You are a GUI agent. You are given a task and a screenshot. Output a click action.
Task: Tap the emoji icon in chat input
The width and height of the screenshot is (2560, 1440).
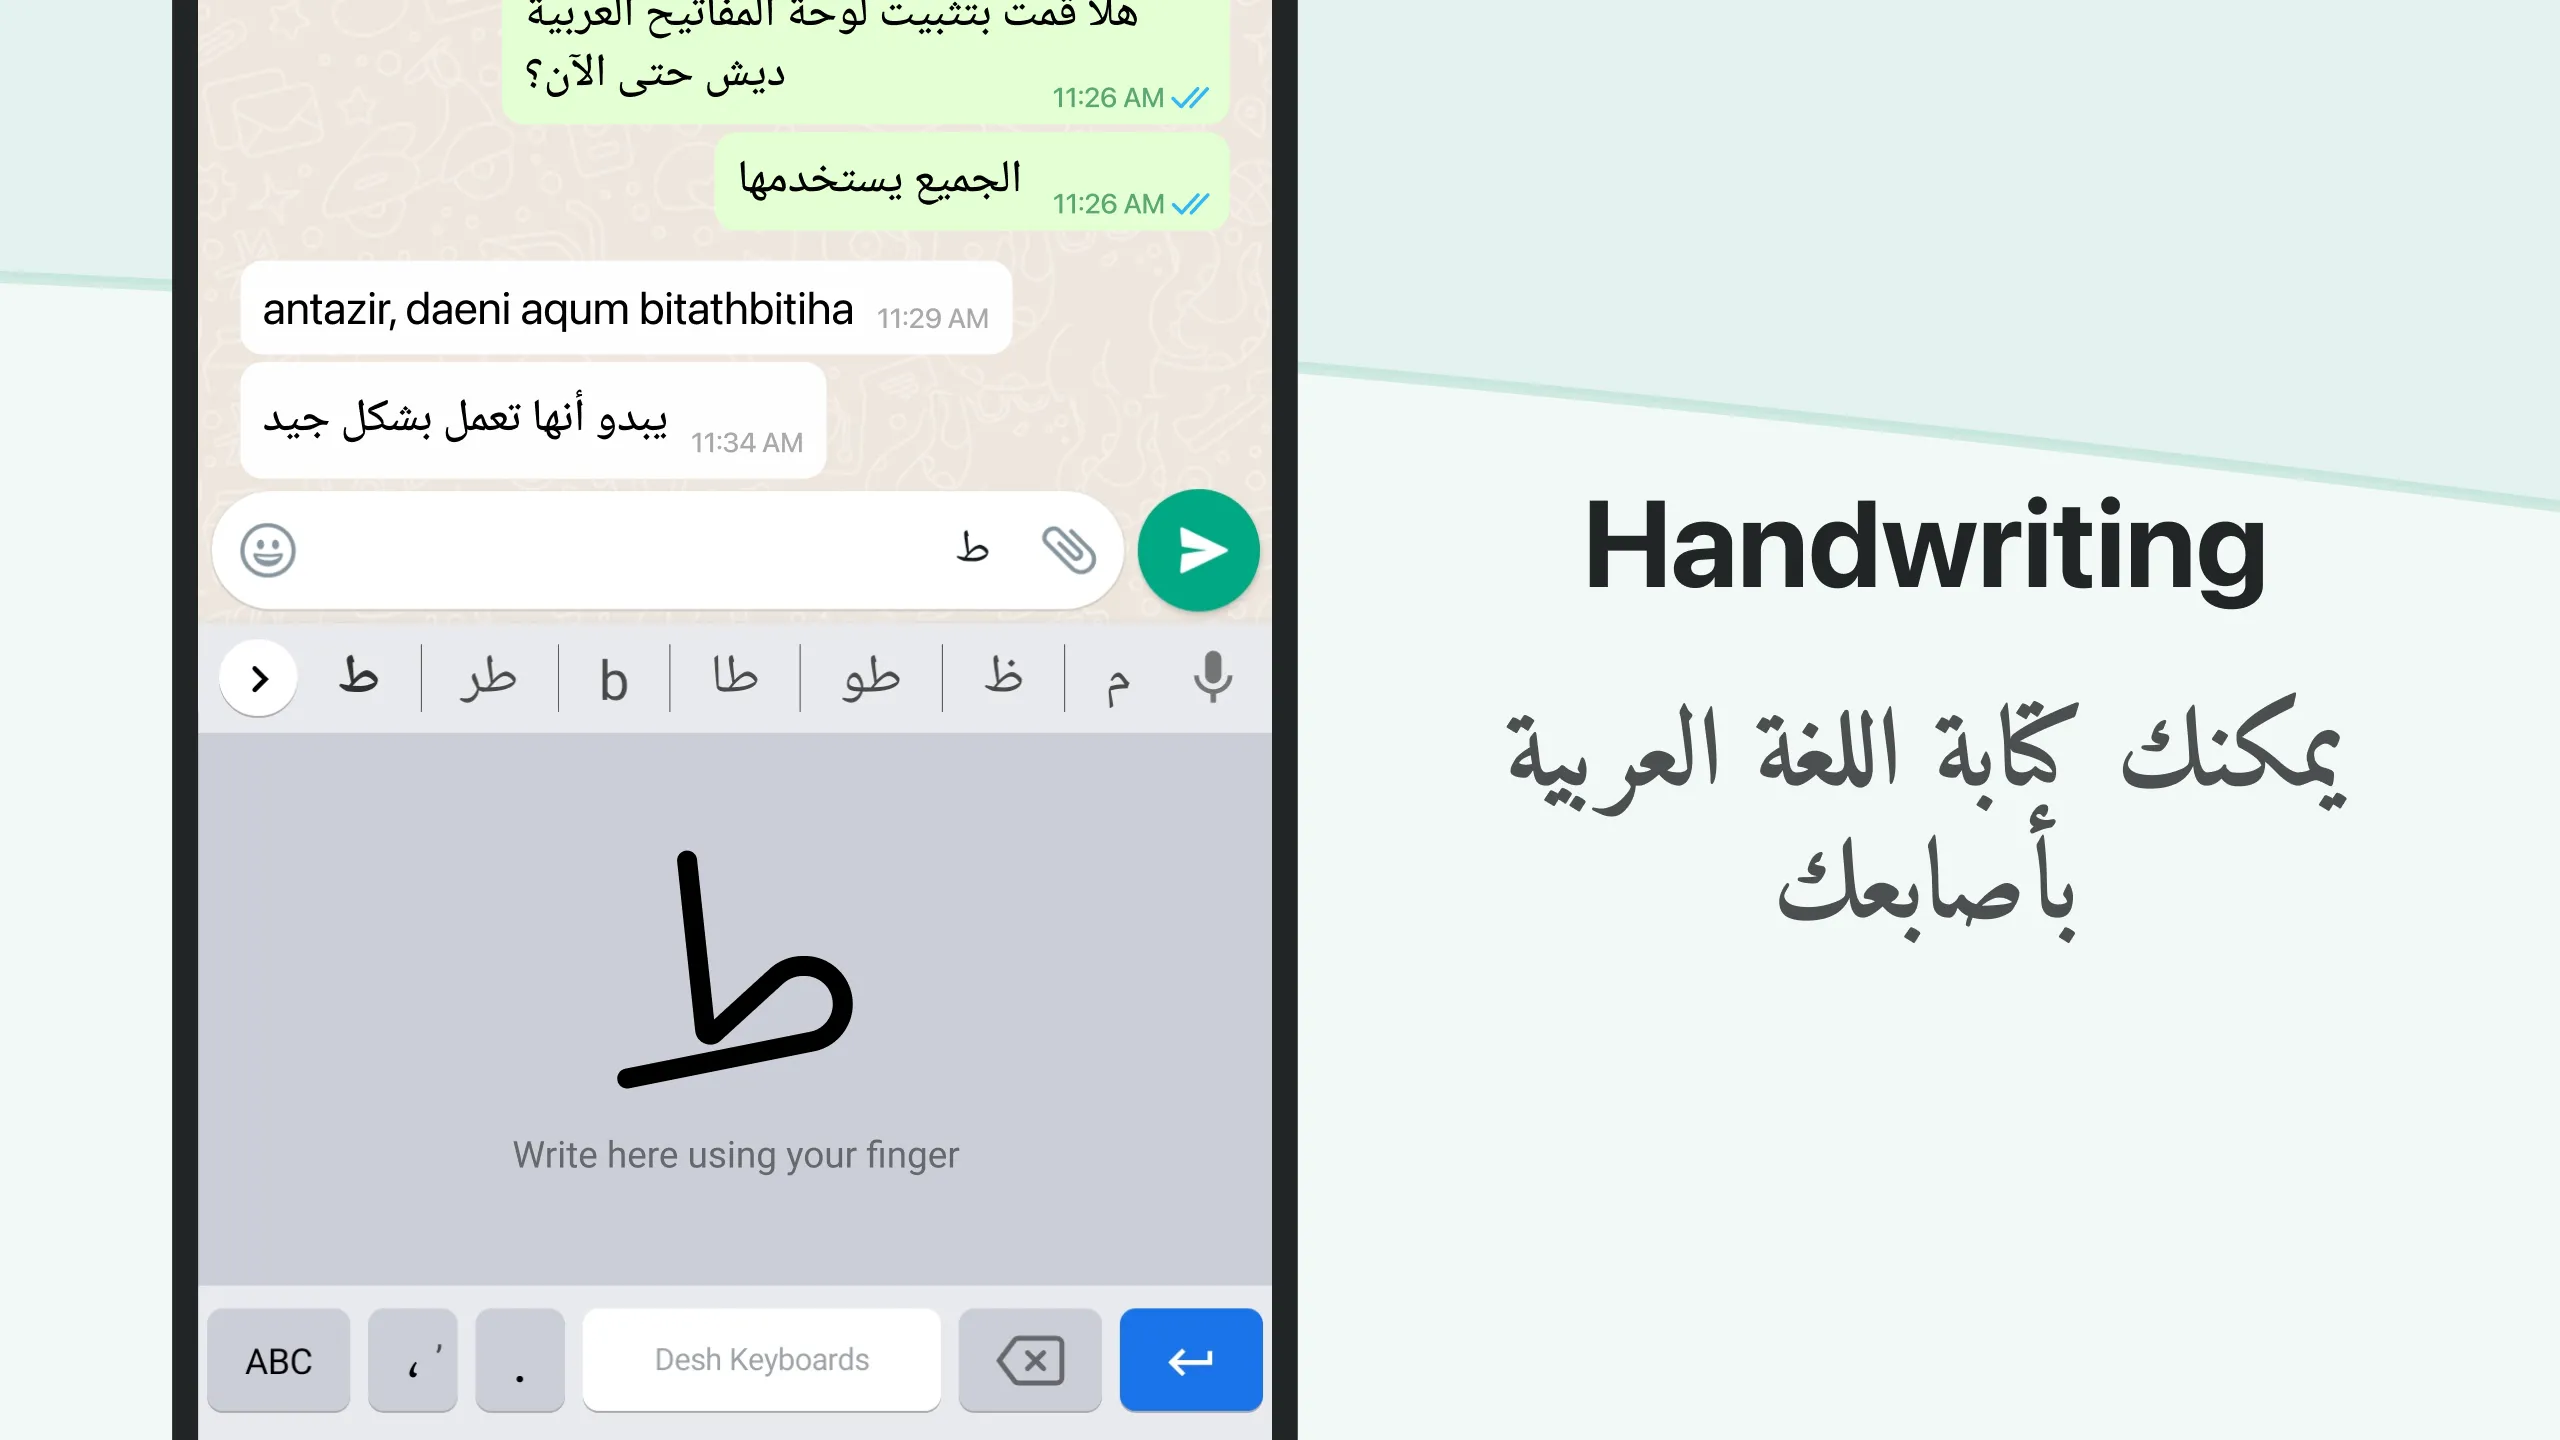coord(269,550)
